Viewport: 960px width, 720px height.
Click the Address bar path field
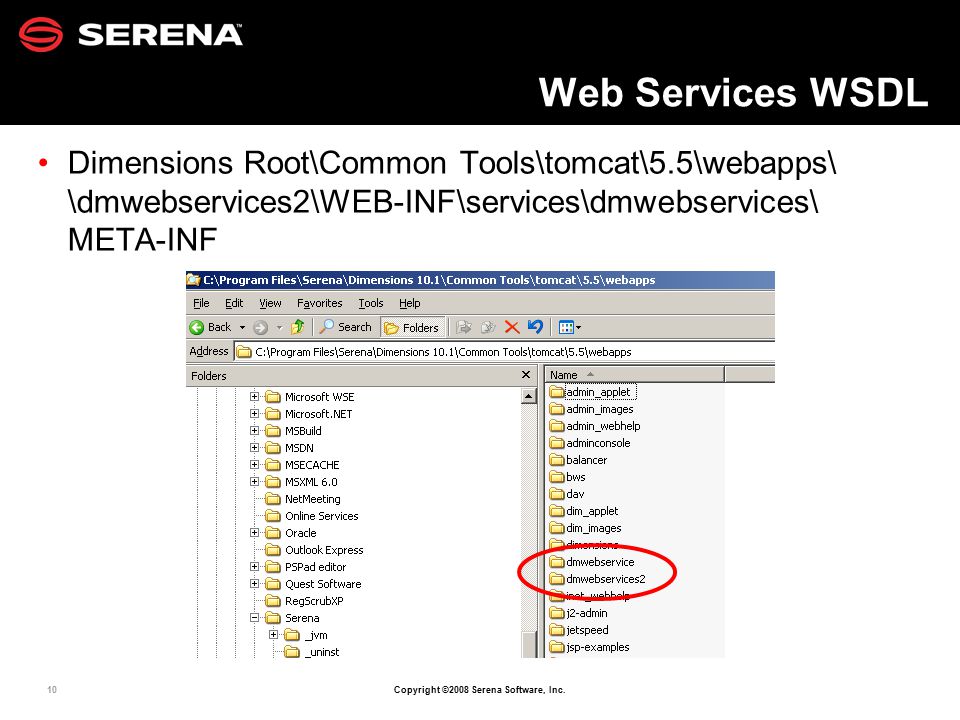(x=505, y=352)
